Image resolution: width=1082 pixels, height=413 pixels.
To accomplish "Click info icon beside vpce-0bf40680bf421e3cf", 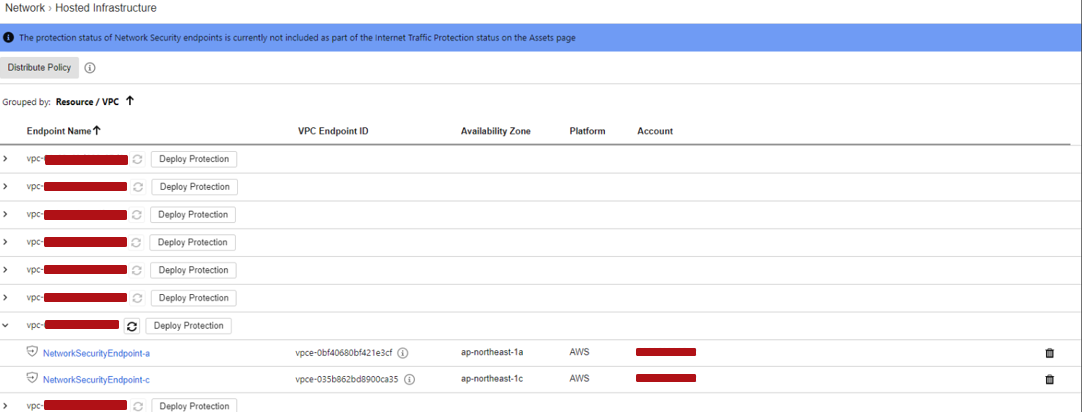I will tap(403, 353).
